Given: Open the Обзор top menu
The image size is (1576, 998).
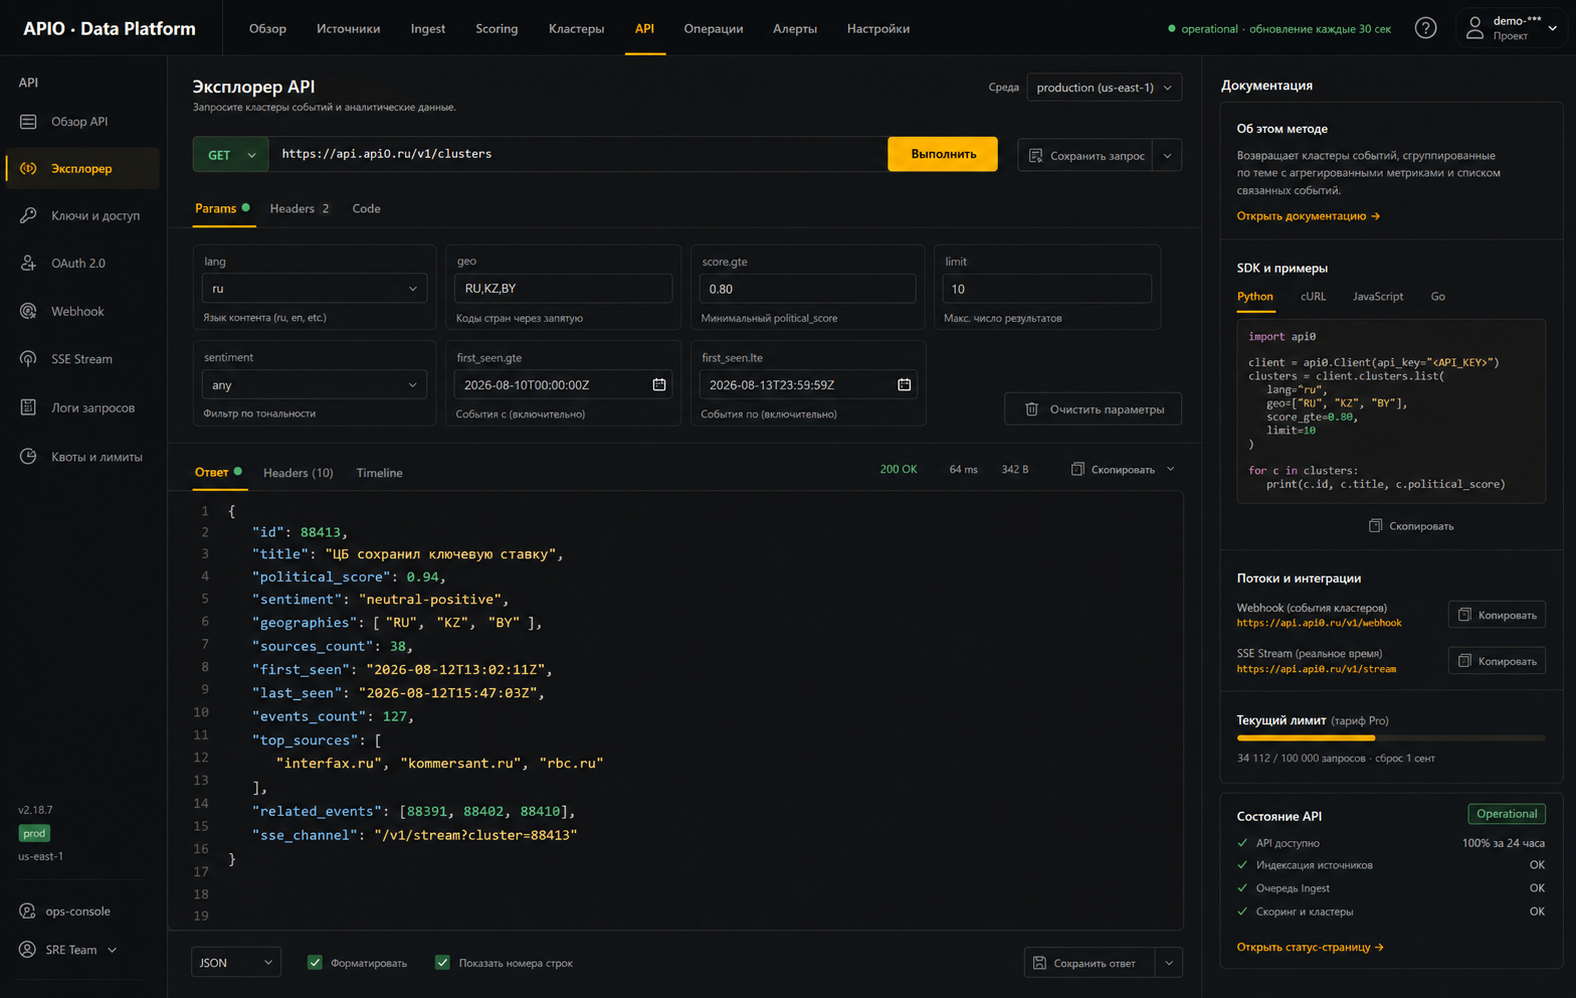Looking at the screenshot, I should [268, 29].
